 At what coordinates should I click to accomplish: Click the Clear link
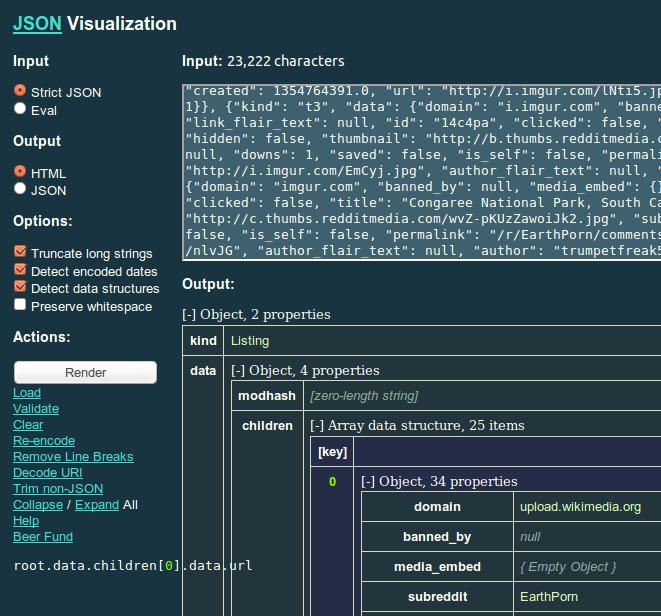click(x=28, y=425)
